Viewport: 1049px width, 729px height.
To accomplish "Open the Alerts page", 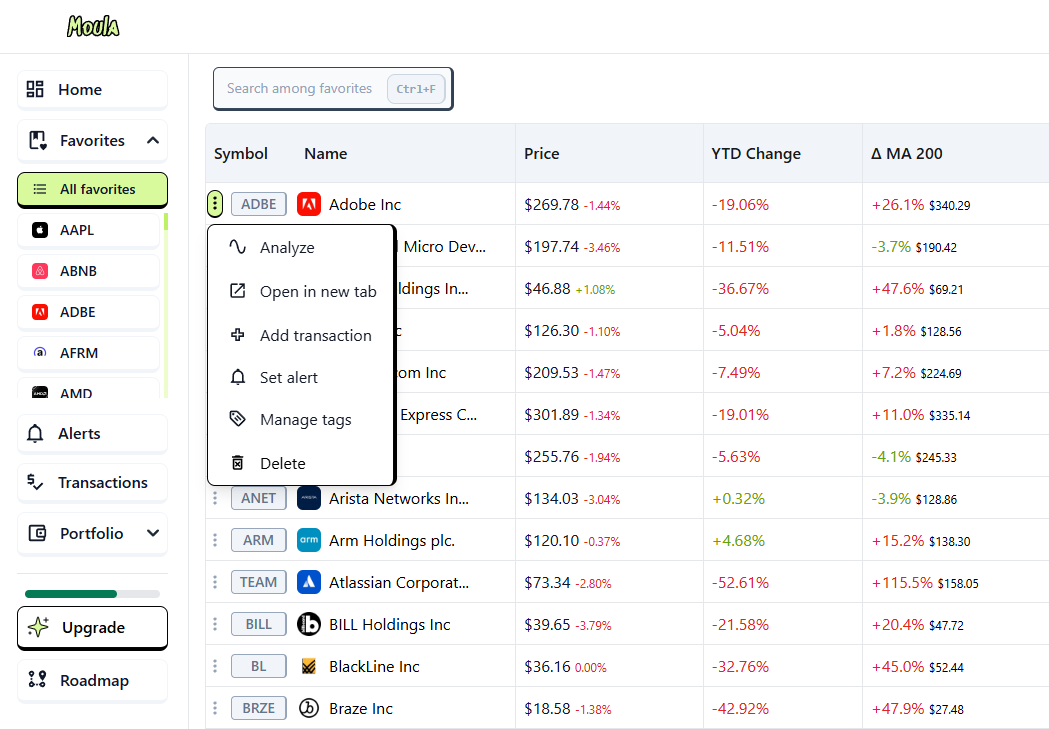I will click(92, 433).
